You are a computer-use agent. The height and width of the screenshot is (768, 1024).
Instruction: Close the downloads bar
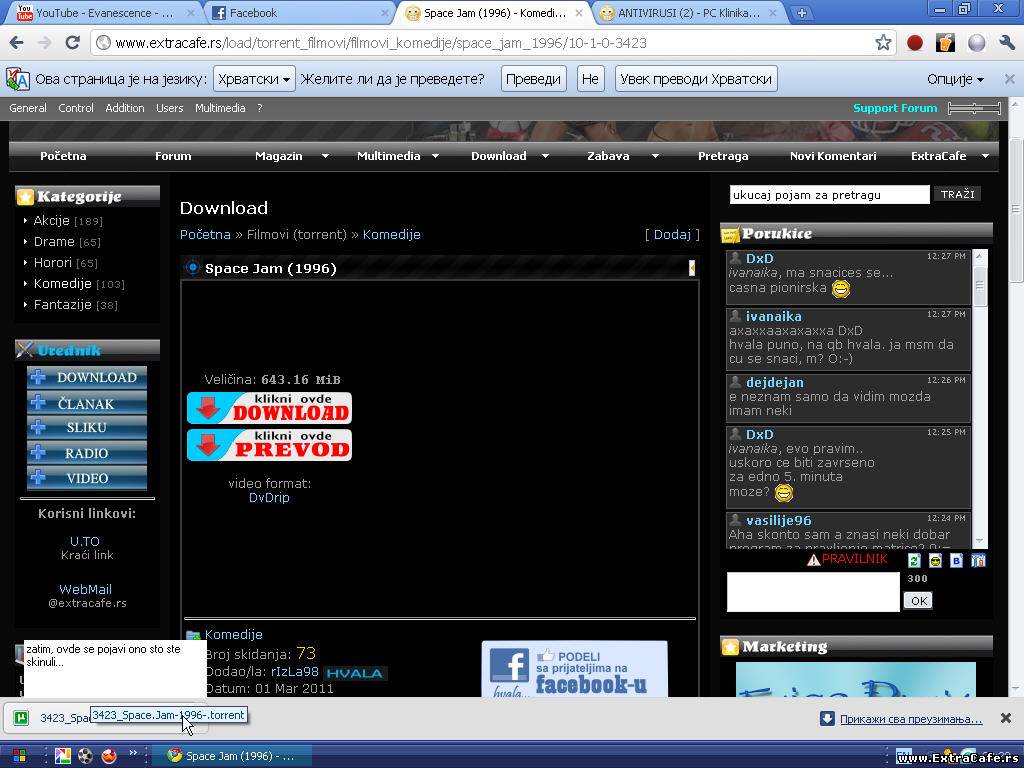point(1006,718)
